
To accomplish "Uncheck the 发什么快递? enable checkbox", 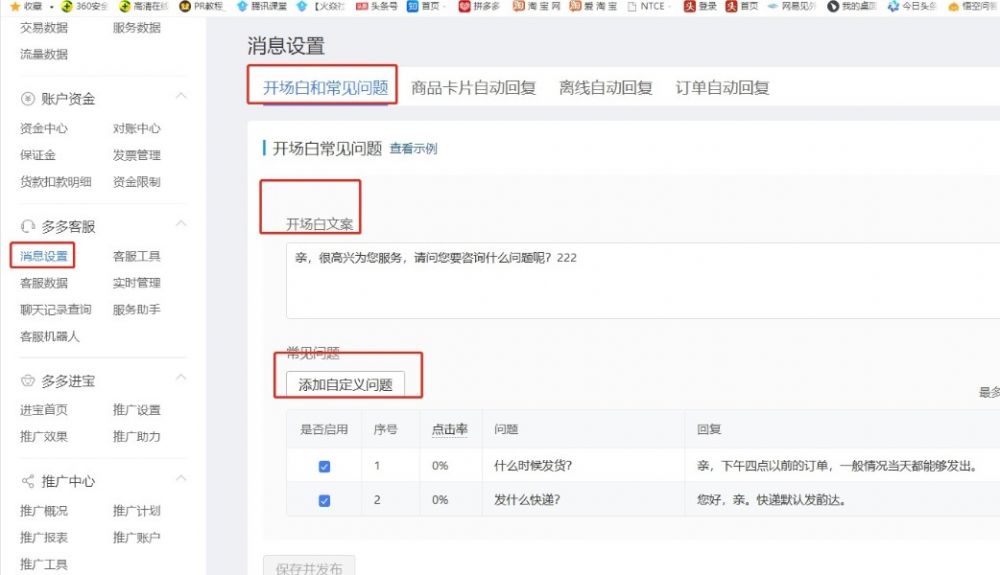I will click(324, 500).
